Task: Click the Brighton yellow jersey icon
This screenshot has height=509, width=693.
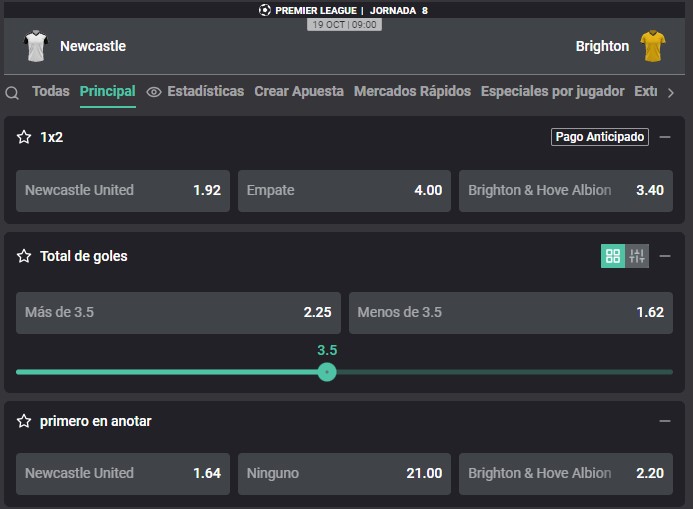Action: [653, 46]
